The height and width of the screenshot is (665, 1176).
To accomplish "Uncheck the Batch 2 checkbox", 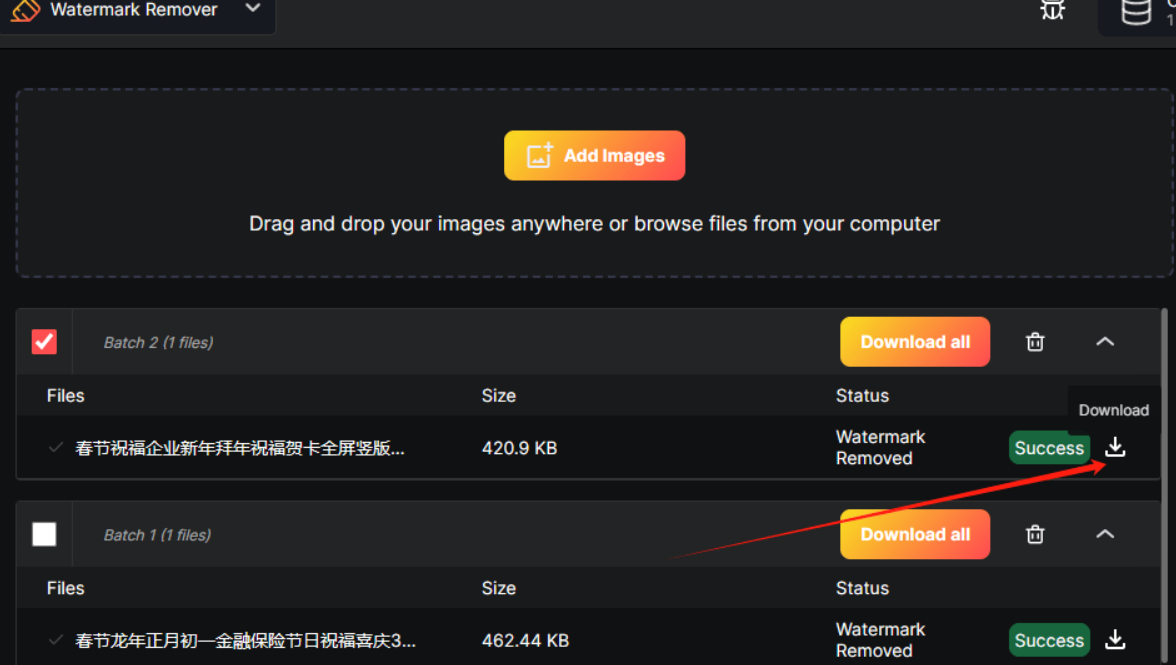I will coord(44,342).
